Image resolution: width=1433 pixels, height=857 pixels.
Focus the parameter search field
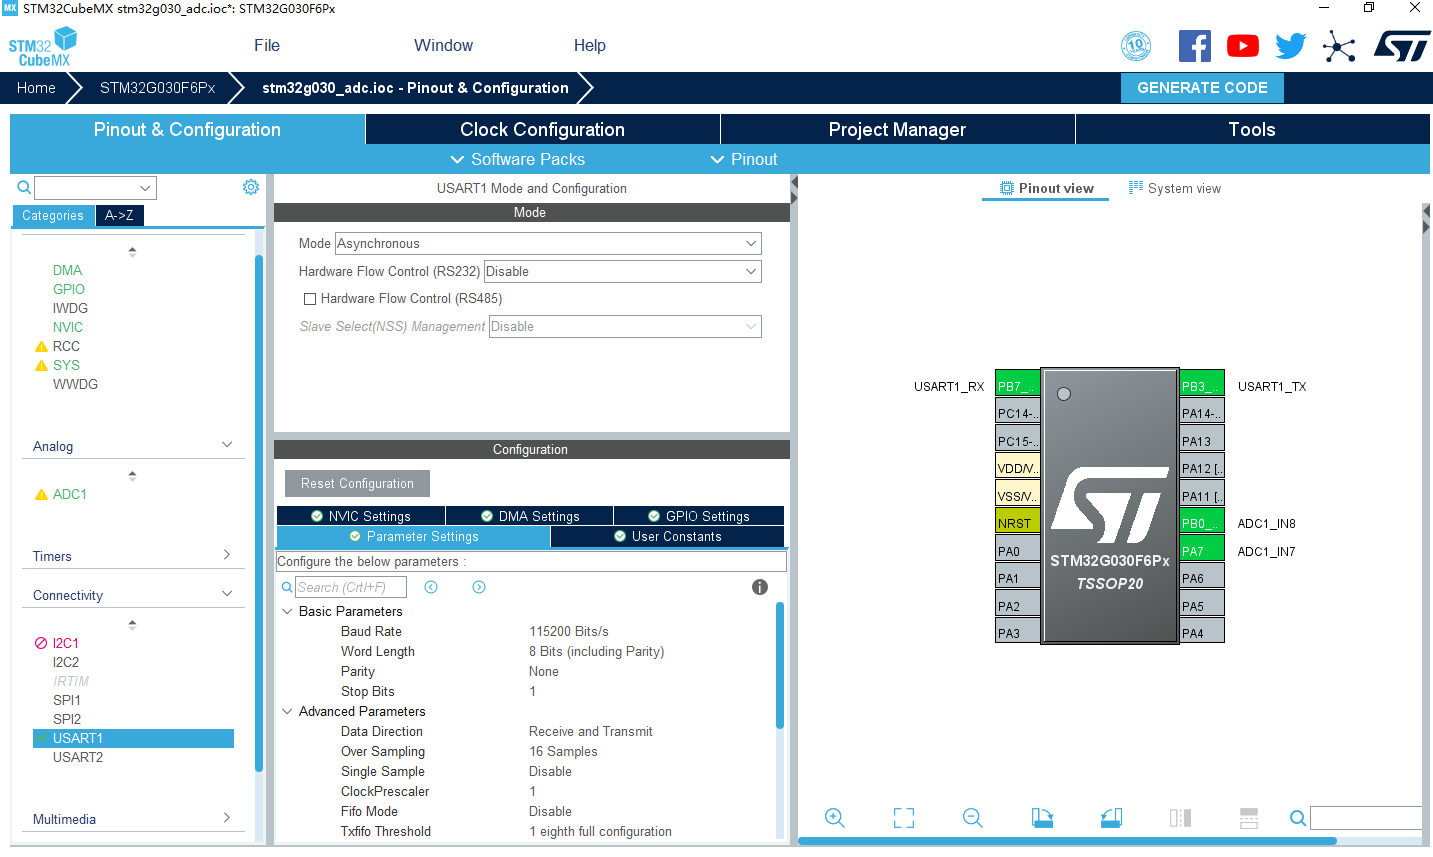pos(350,587)
